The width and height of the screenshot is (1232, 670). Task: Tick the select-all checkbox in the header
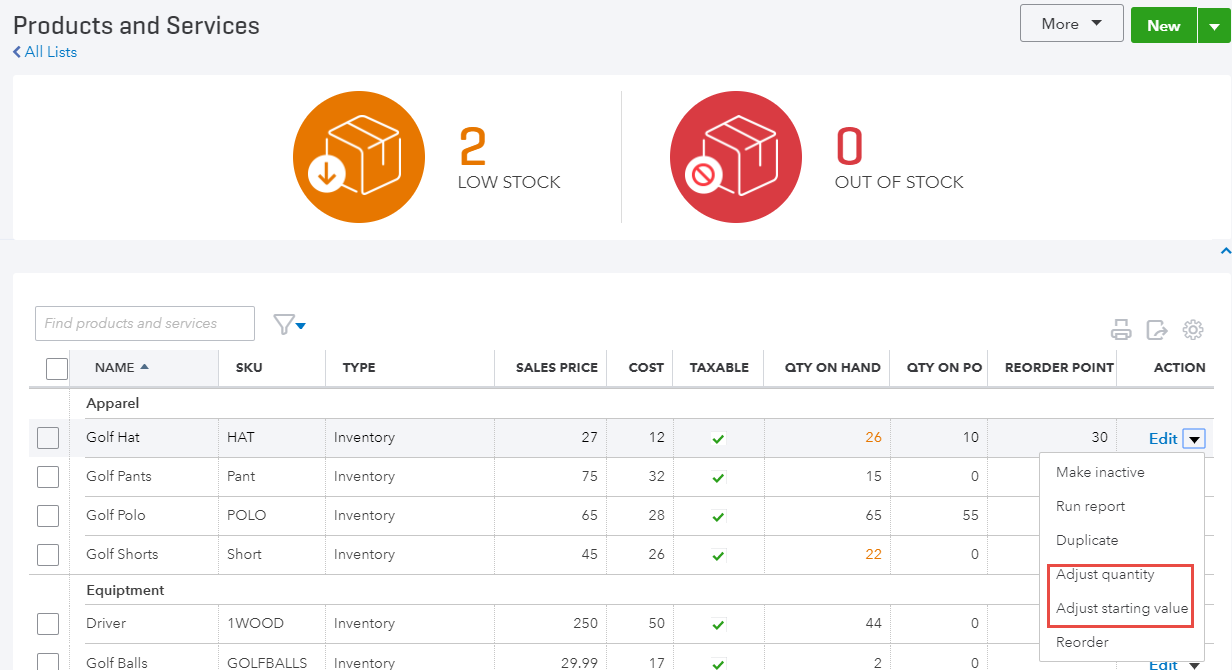click(x=57, y=368)
